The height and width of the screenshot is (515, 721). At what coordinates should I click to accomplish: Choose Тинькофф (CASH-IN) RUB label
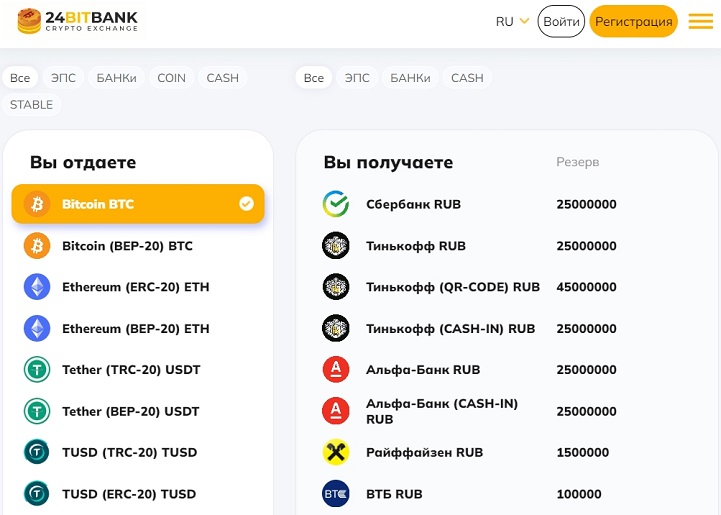[451, 328]
